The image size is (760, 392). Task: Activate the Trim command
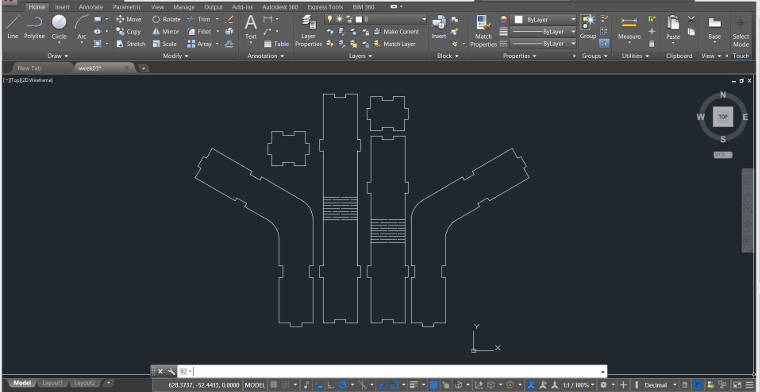pos(199,19)
